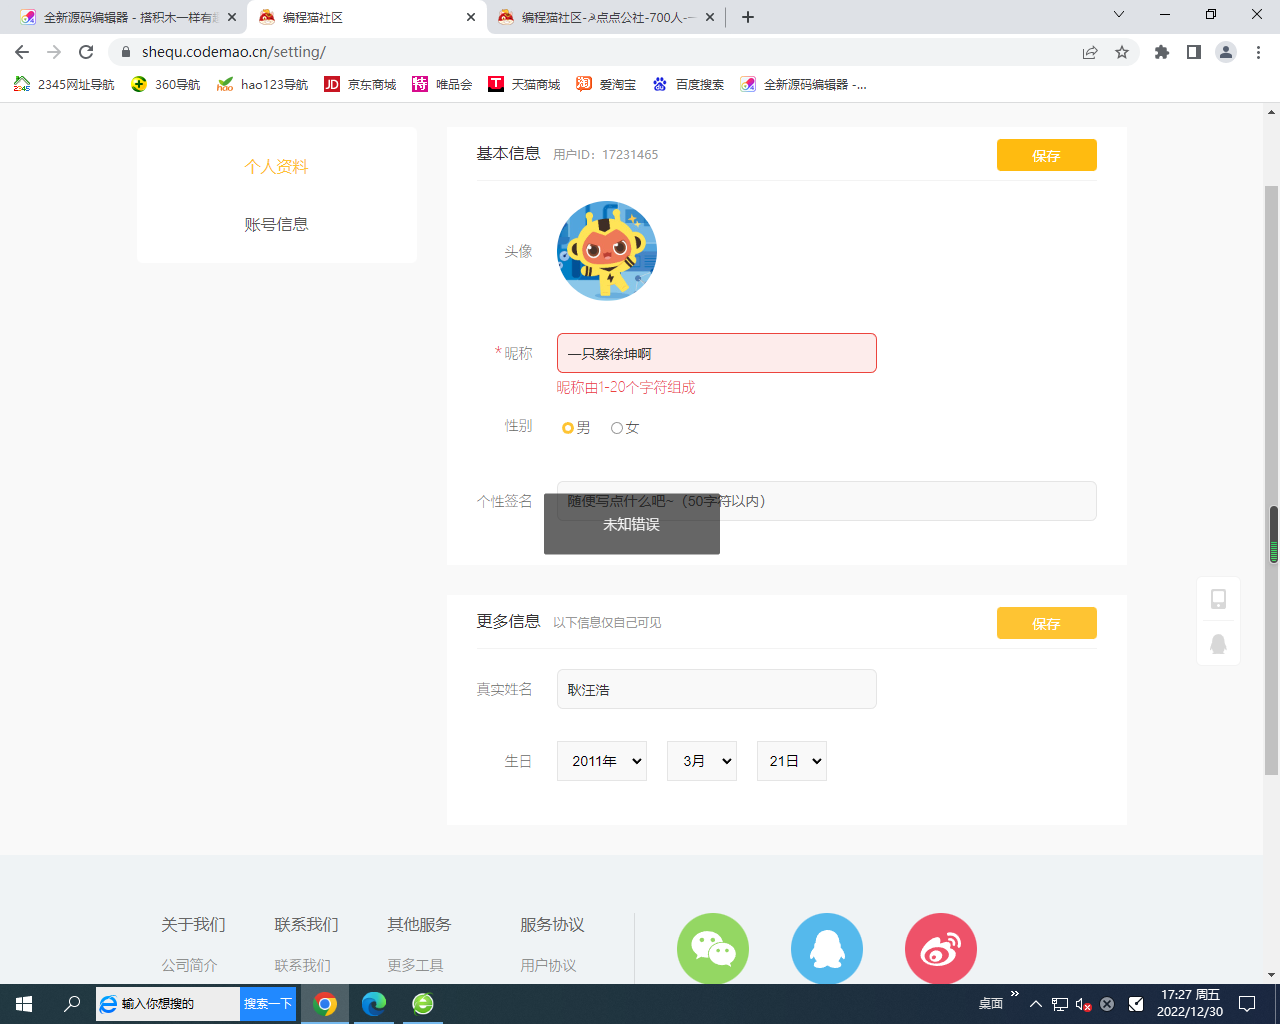Open 联系我们 footer link under heading
This screenshot has width=1280, height=1024.
pyautogui.click(x=303, y=965)
